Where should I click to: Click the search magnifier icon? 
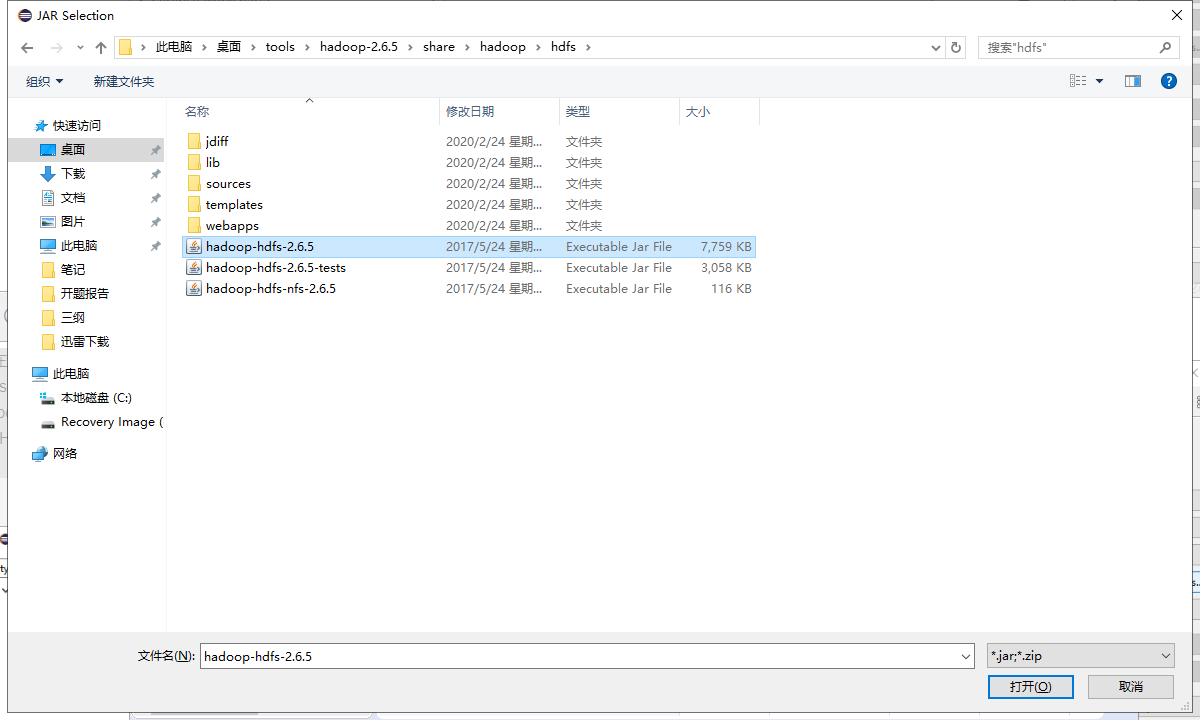point(1165,47)
